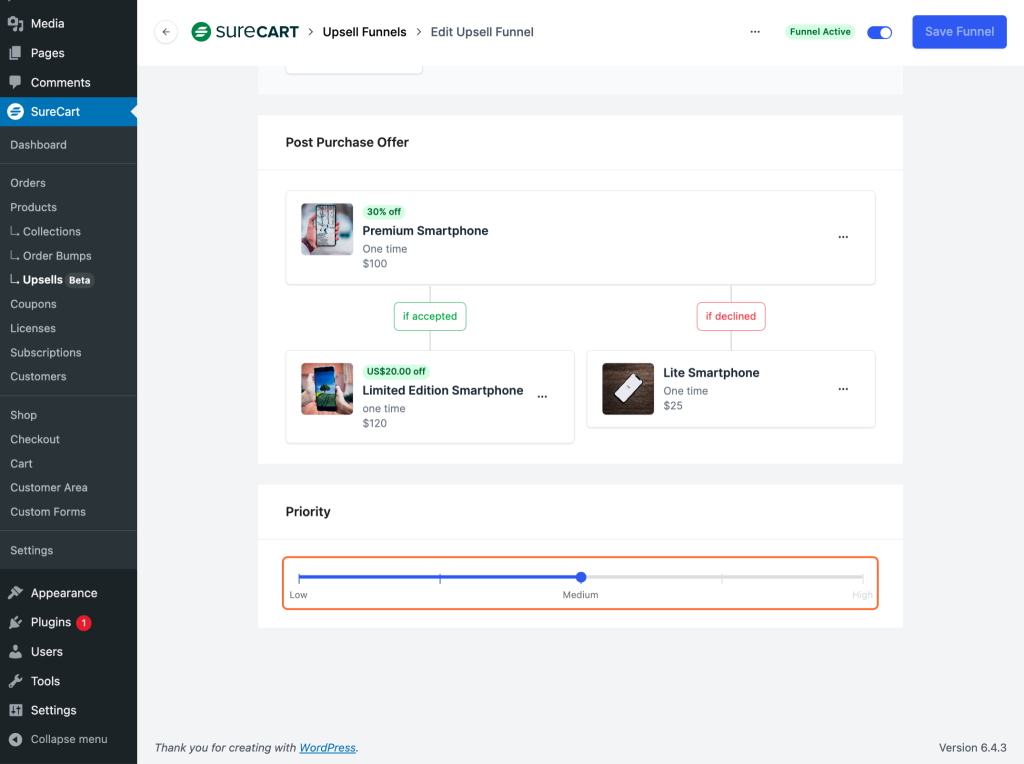This screenshot has height=764, width=1024.
Task: Open the Appearance brush icon in sidebar
Action: pos(15,593)
